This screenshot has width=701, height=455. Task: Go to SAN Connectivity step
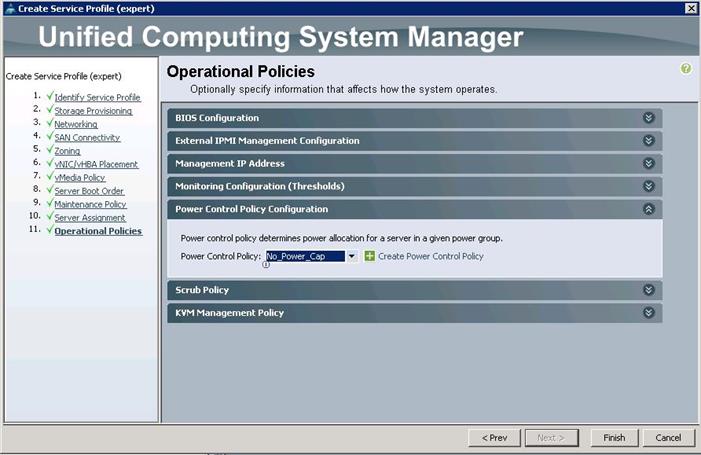coord(87,138)
